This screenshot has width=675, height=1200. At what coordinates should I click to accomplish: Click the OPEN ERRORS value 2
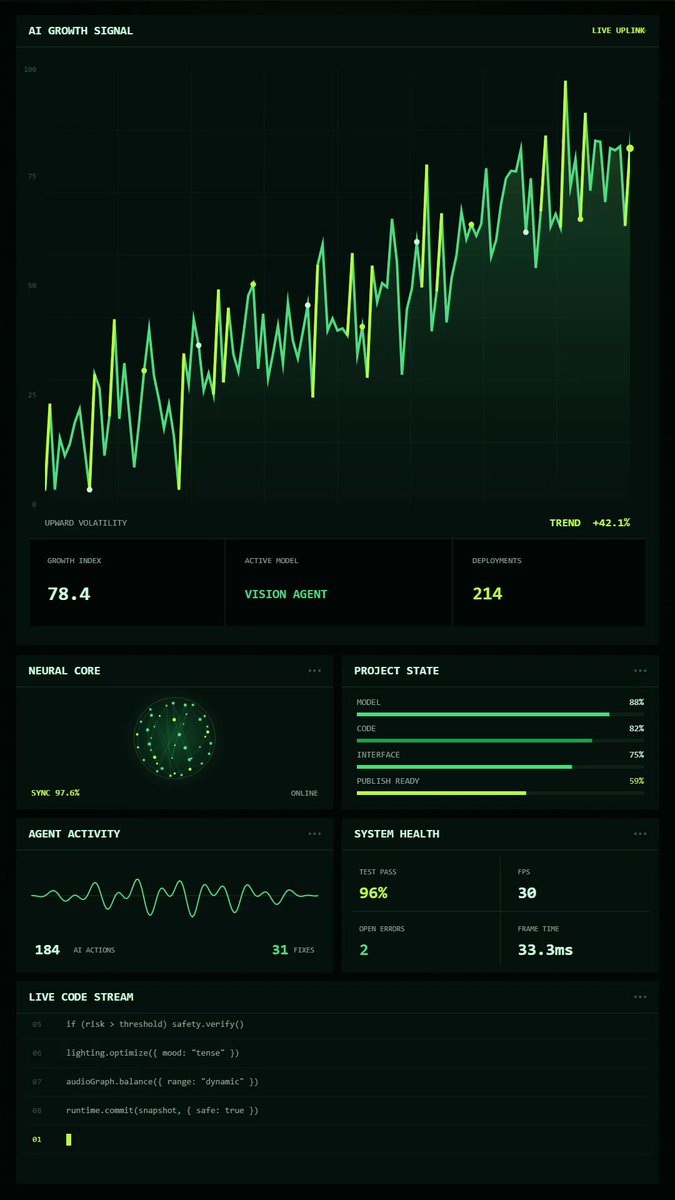(364, 950)
